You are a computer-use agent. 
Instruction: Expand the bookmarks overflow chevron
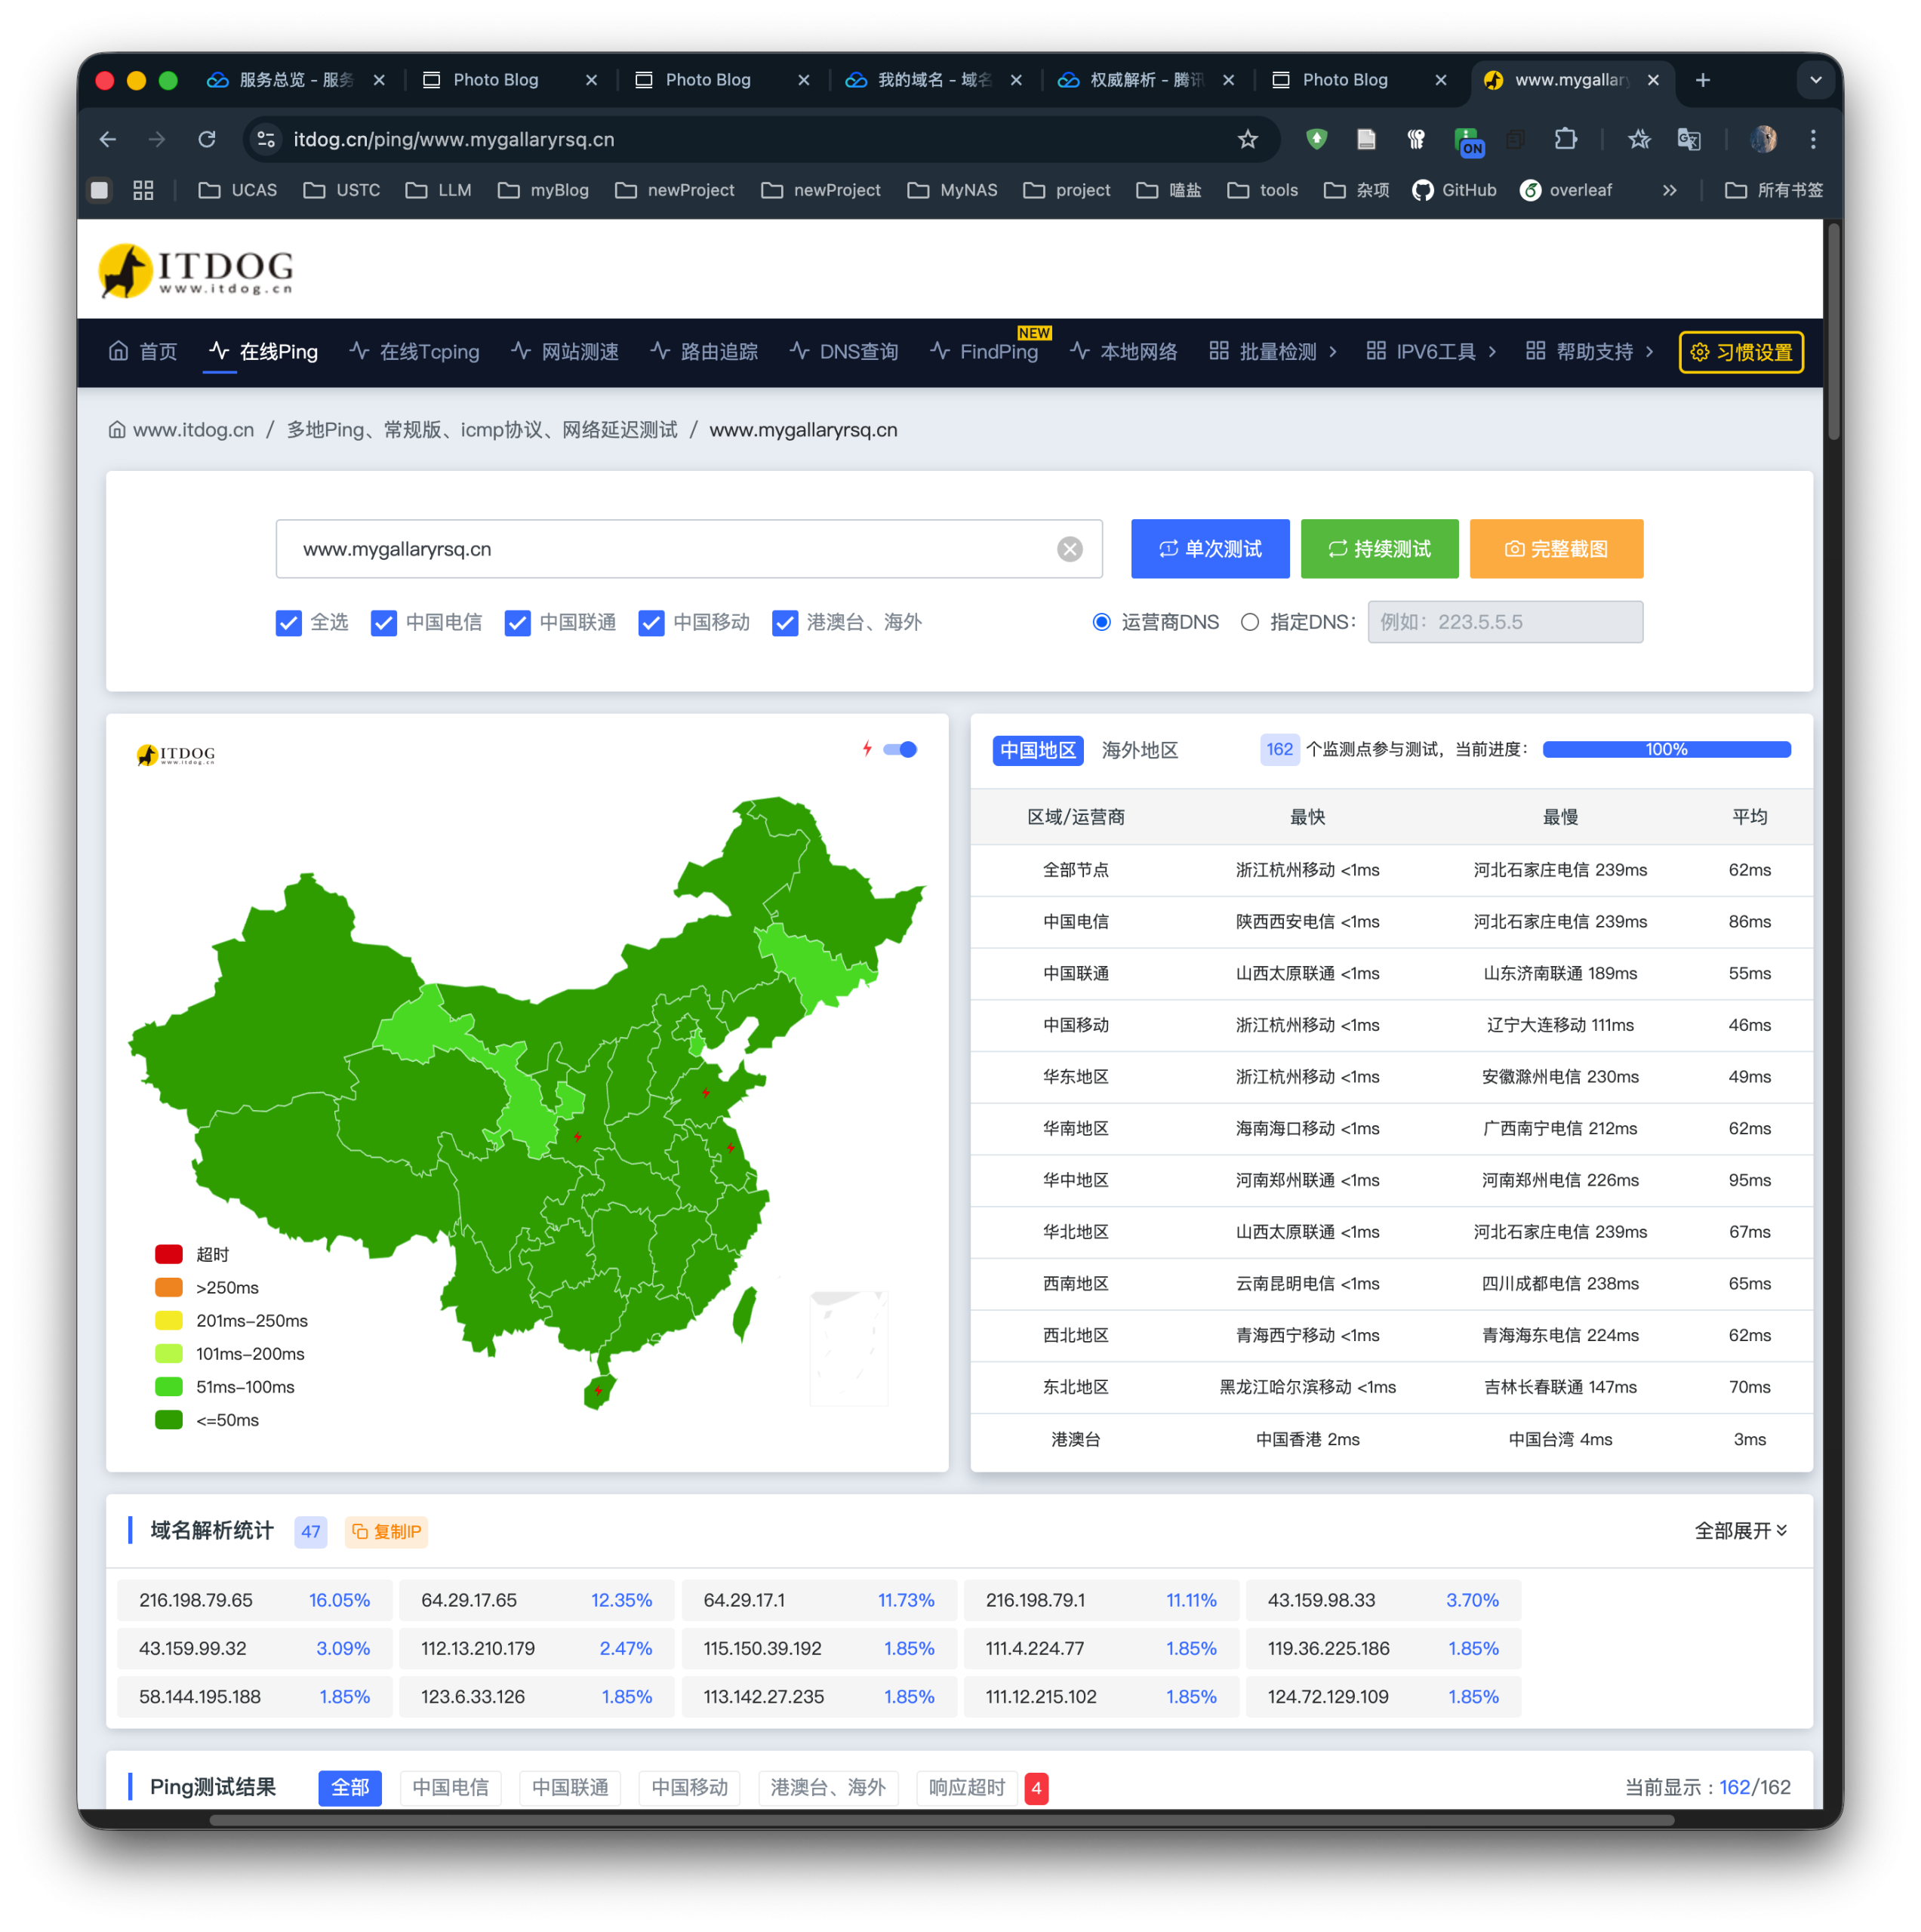coord(1669,190)
